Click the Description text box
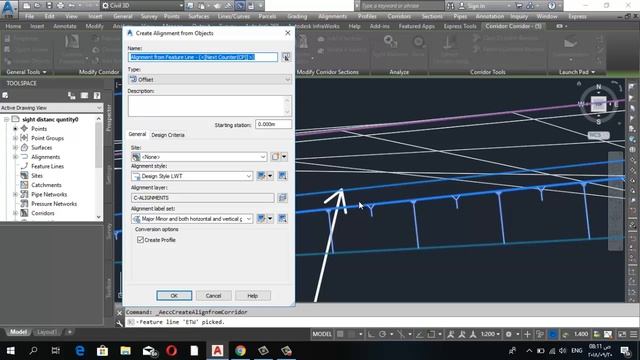 click(x=210, y=106)
